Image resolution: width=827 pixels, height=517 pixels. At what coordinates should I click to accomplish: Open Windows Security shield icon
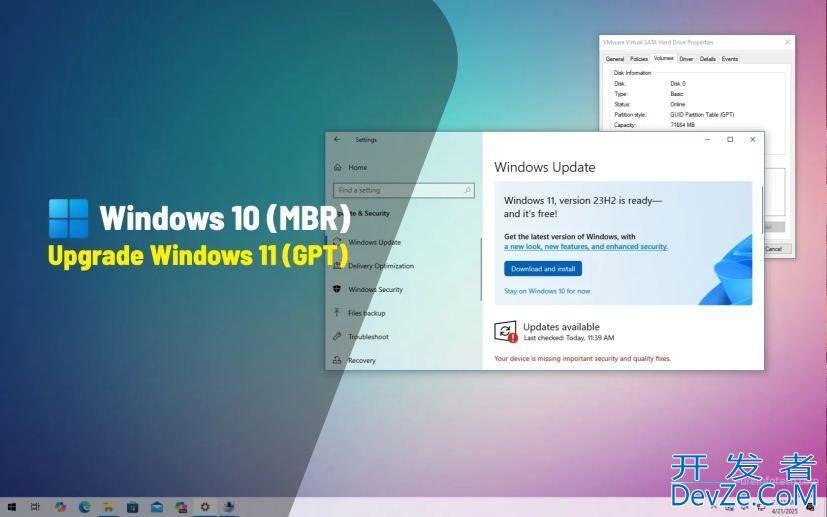(x=337, y=289)
